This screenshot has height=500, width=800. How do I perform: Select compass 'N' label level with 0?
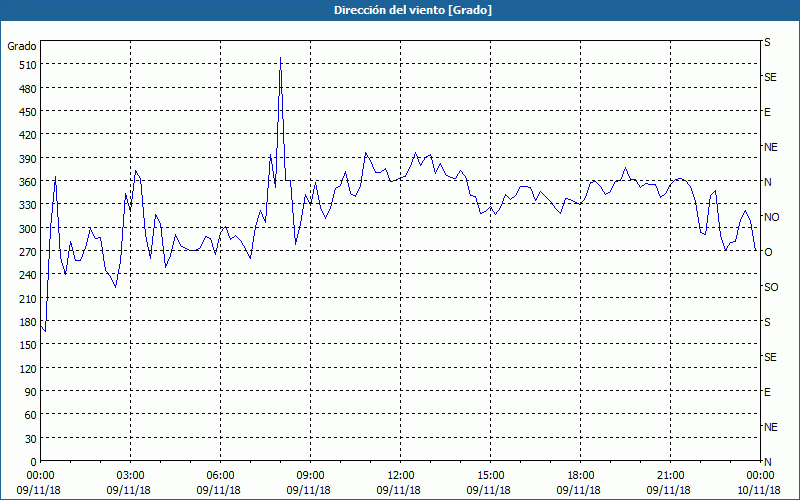pyautogui.click(x=768, y=462)
